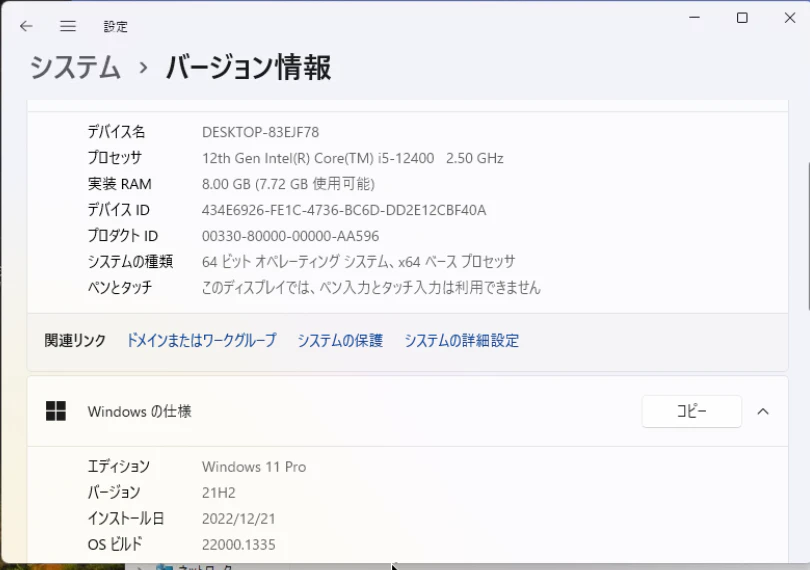Maximize the Settings window

pos(742,18)
